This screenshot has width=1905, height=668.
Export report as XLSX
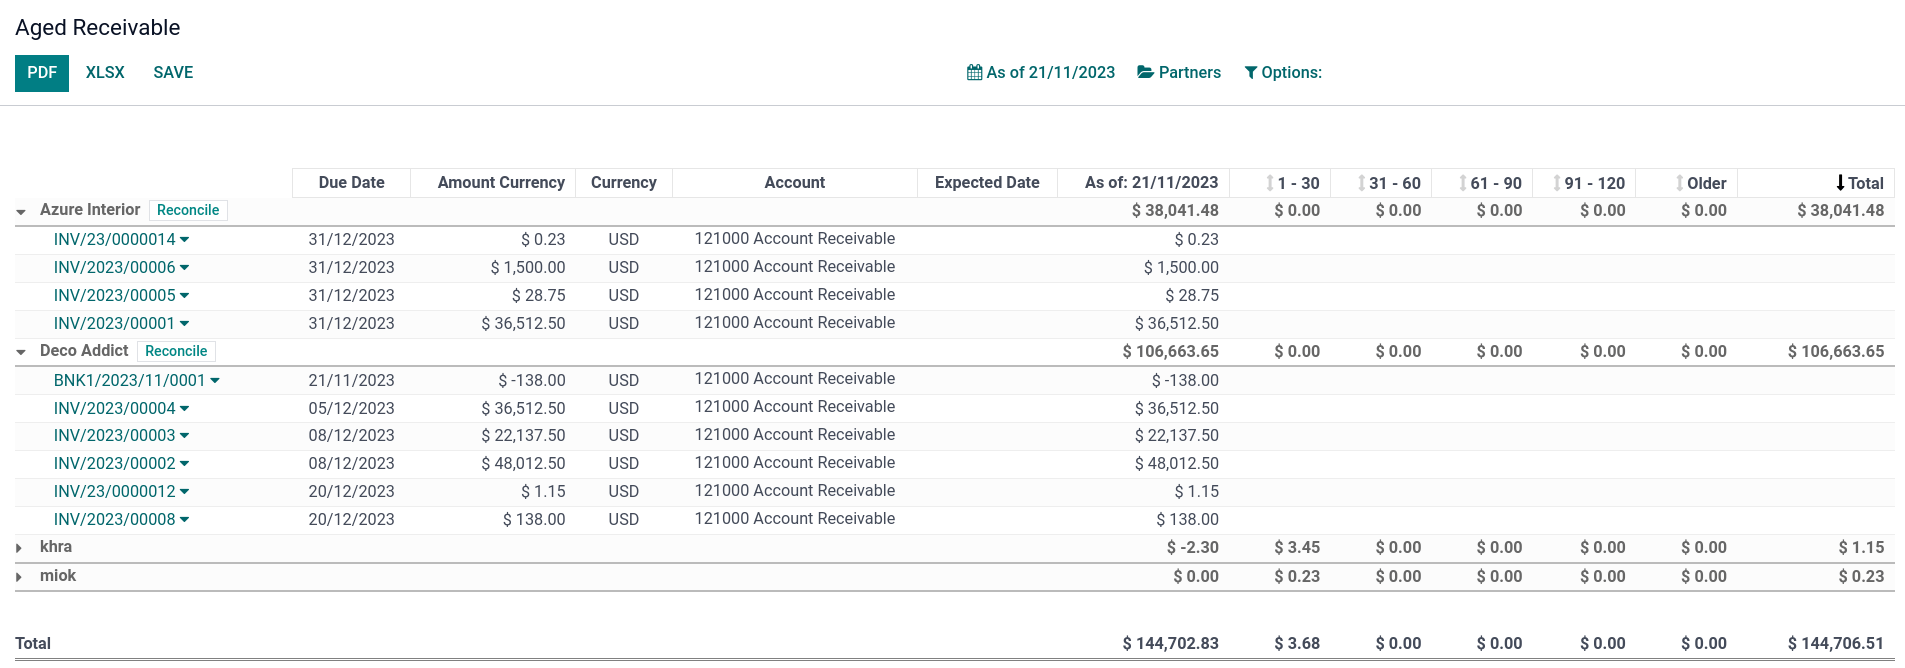[105, 73]
